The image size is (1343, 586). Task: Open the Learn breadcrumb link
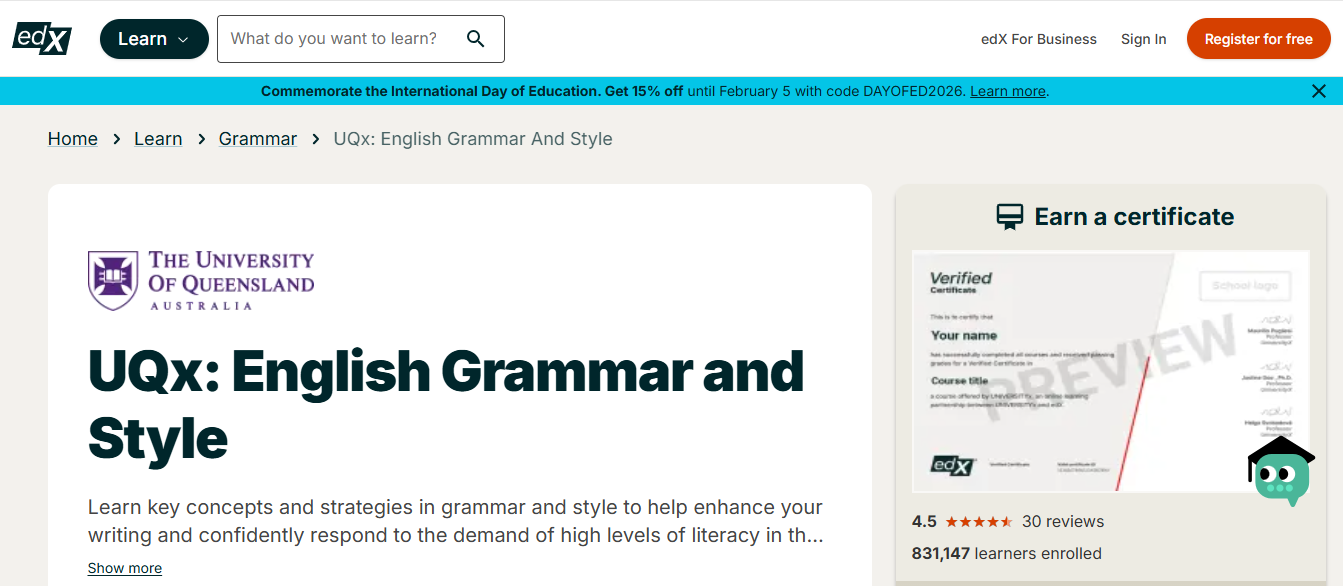pyautogui.click(x=158, y=139)
